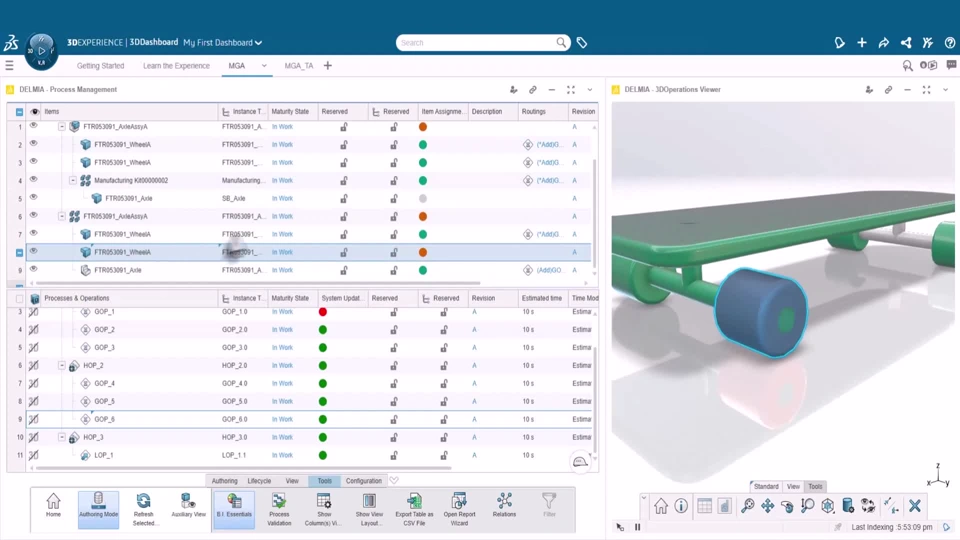
Task: Open the Configuration toolbar tab
Action: 364,481
